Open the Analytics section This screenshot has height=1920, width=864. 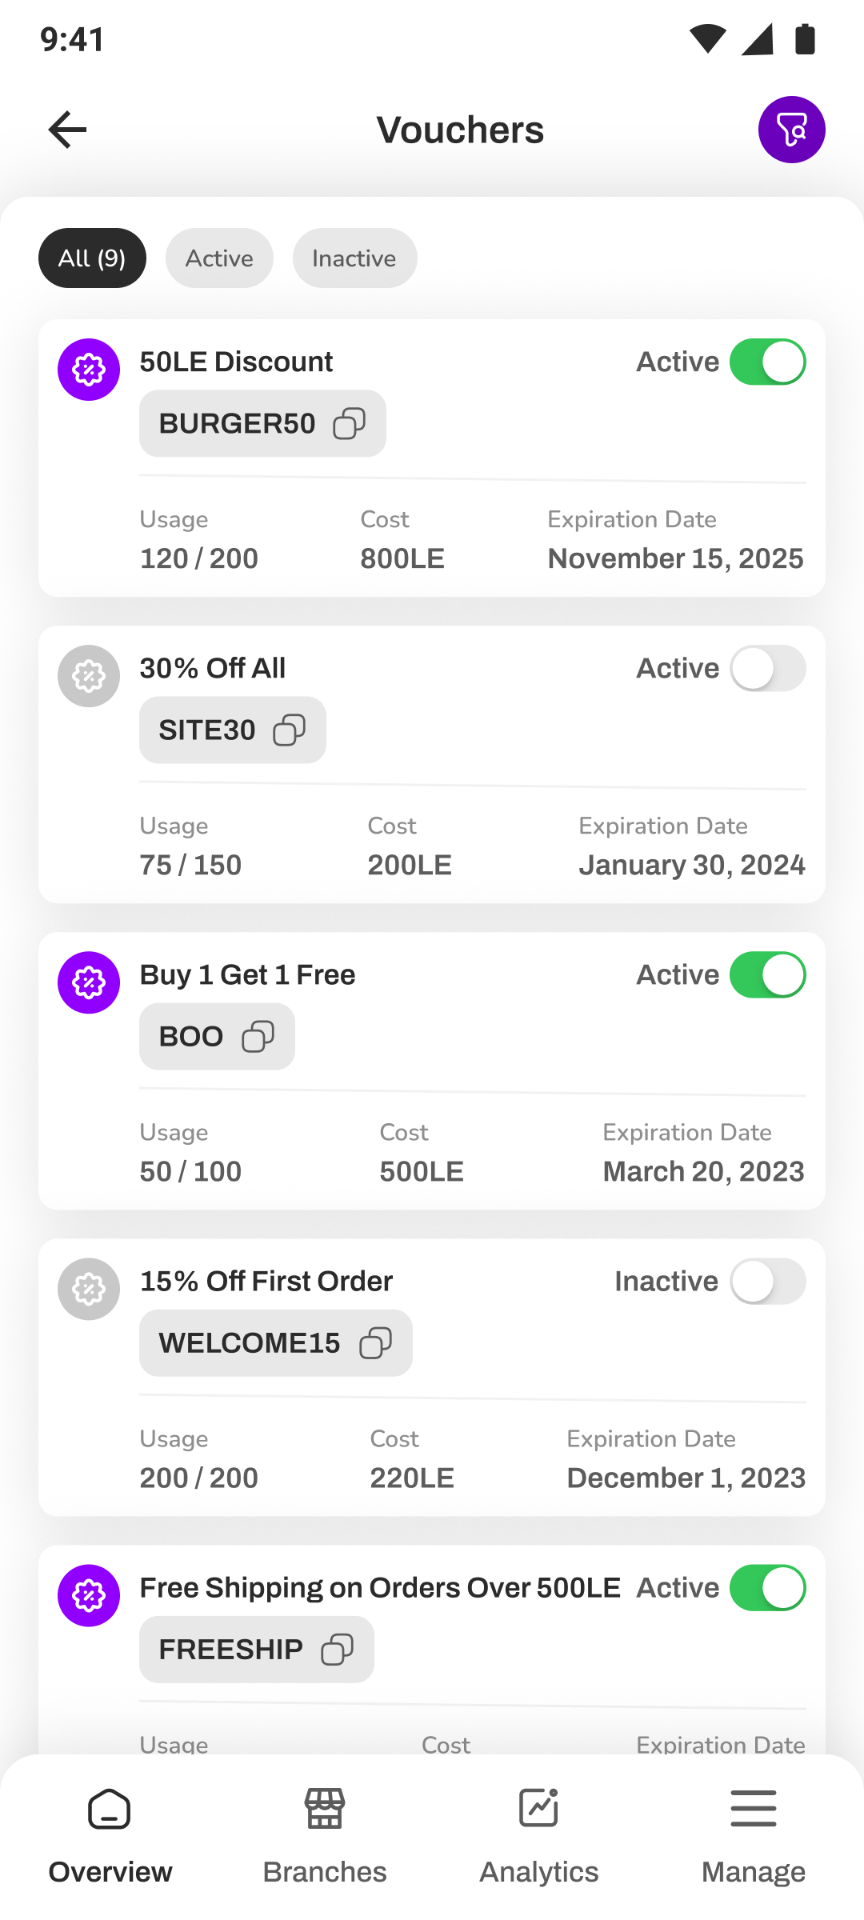tap(539, 1838)
